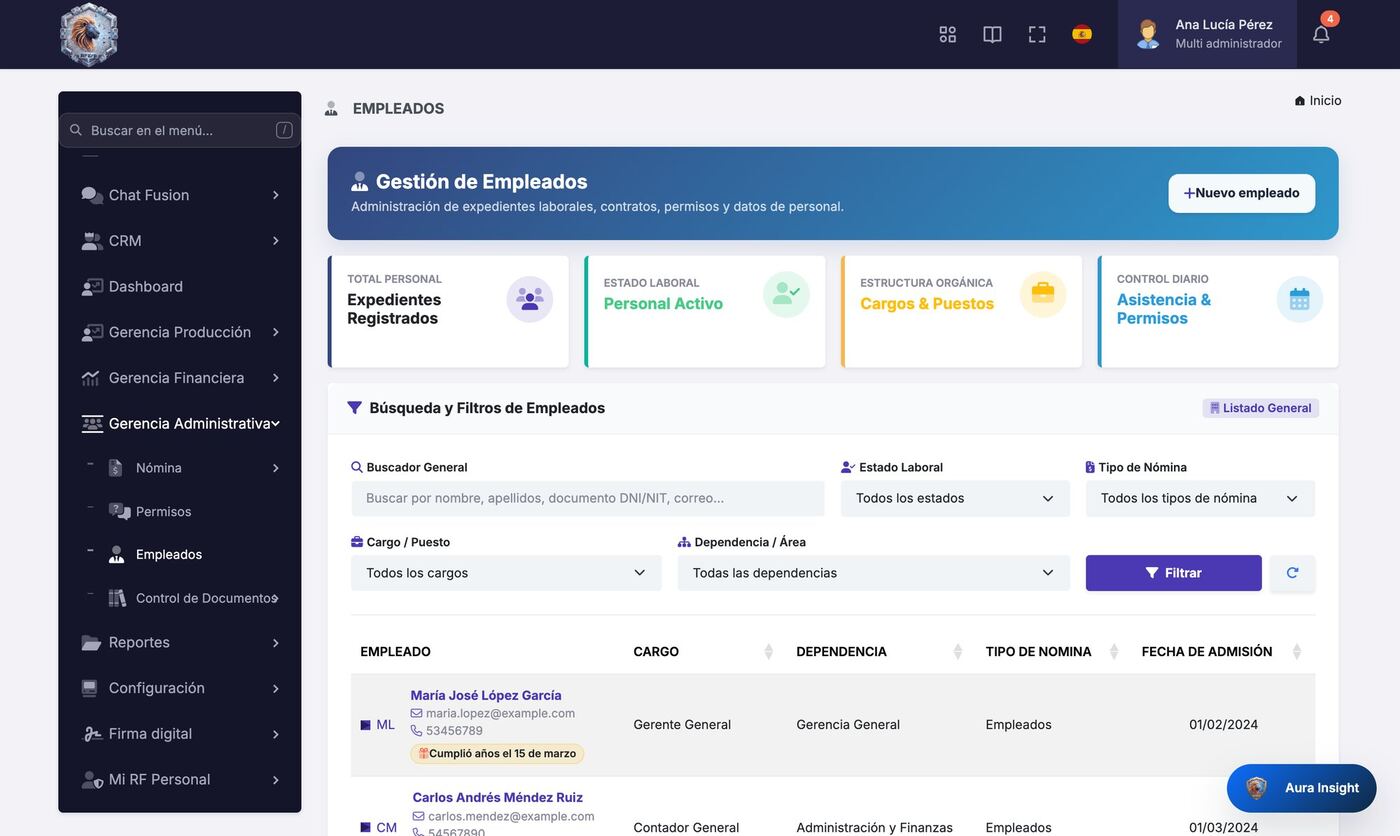Click the 01/02/2024 admission date
This screenshot has width=1400, height=836.
point(1224,725)
